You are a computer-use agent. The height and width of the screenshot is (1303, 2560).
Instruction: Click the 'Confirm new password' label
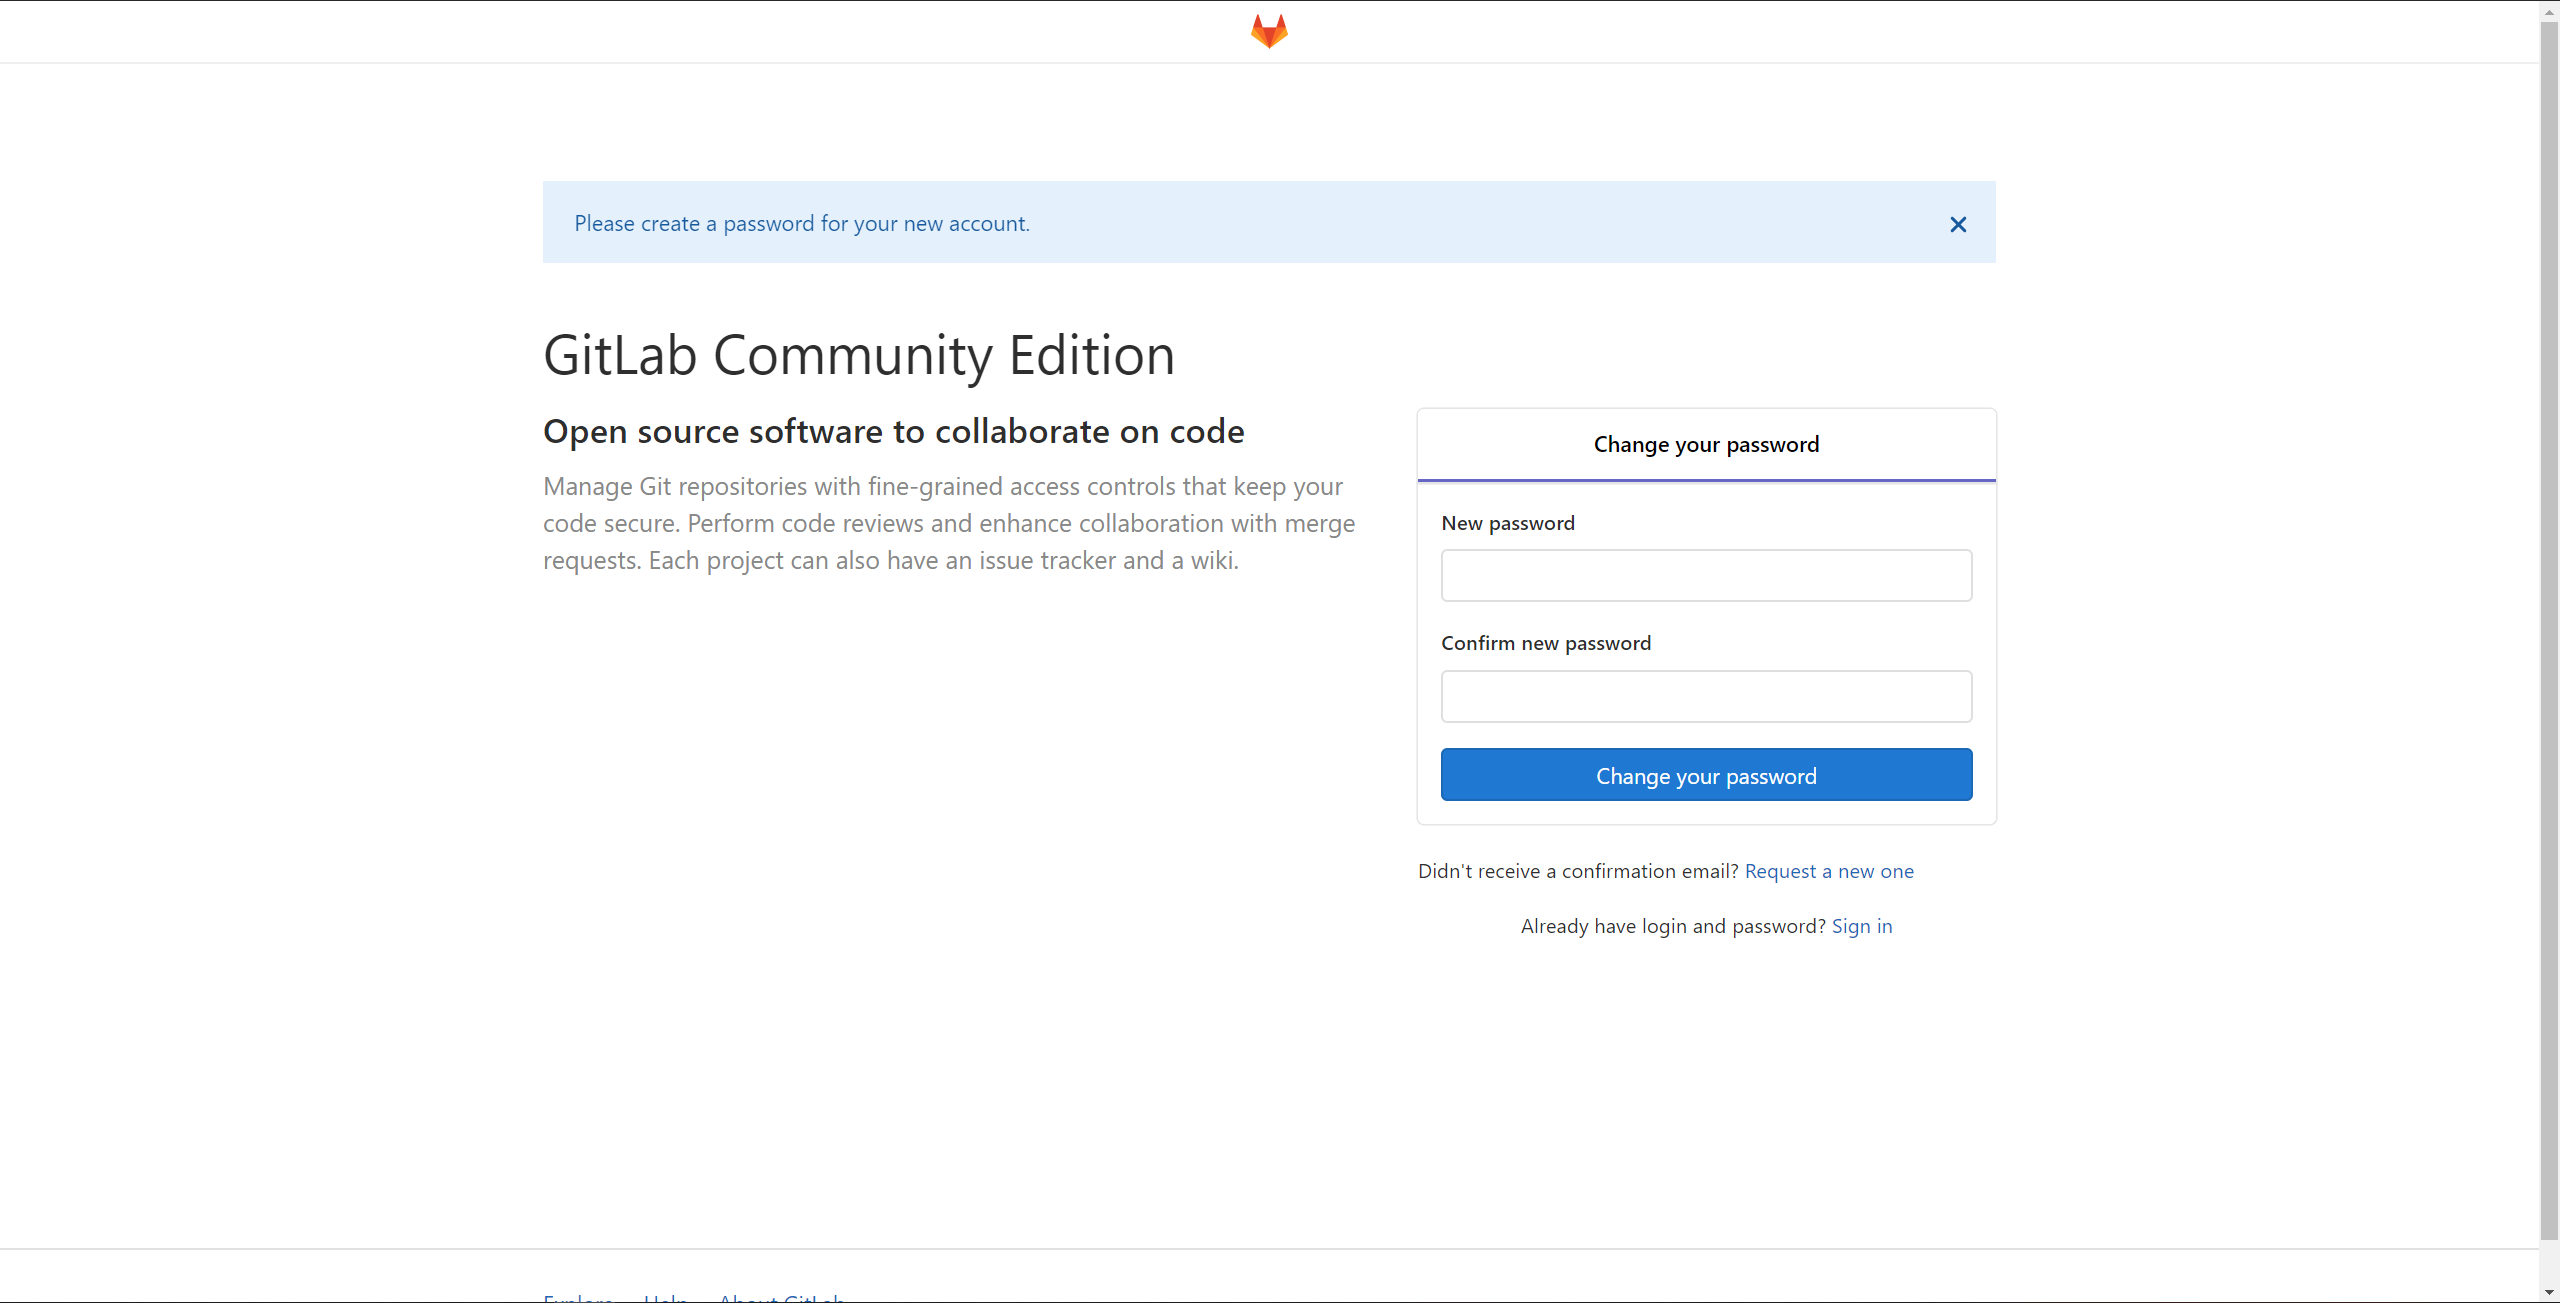1546,643
